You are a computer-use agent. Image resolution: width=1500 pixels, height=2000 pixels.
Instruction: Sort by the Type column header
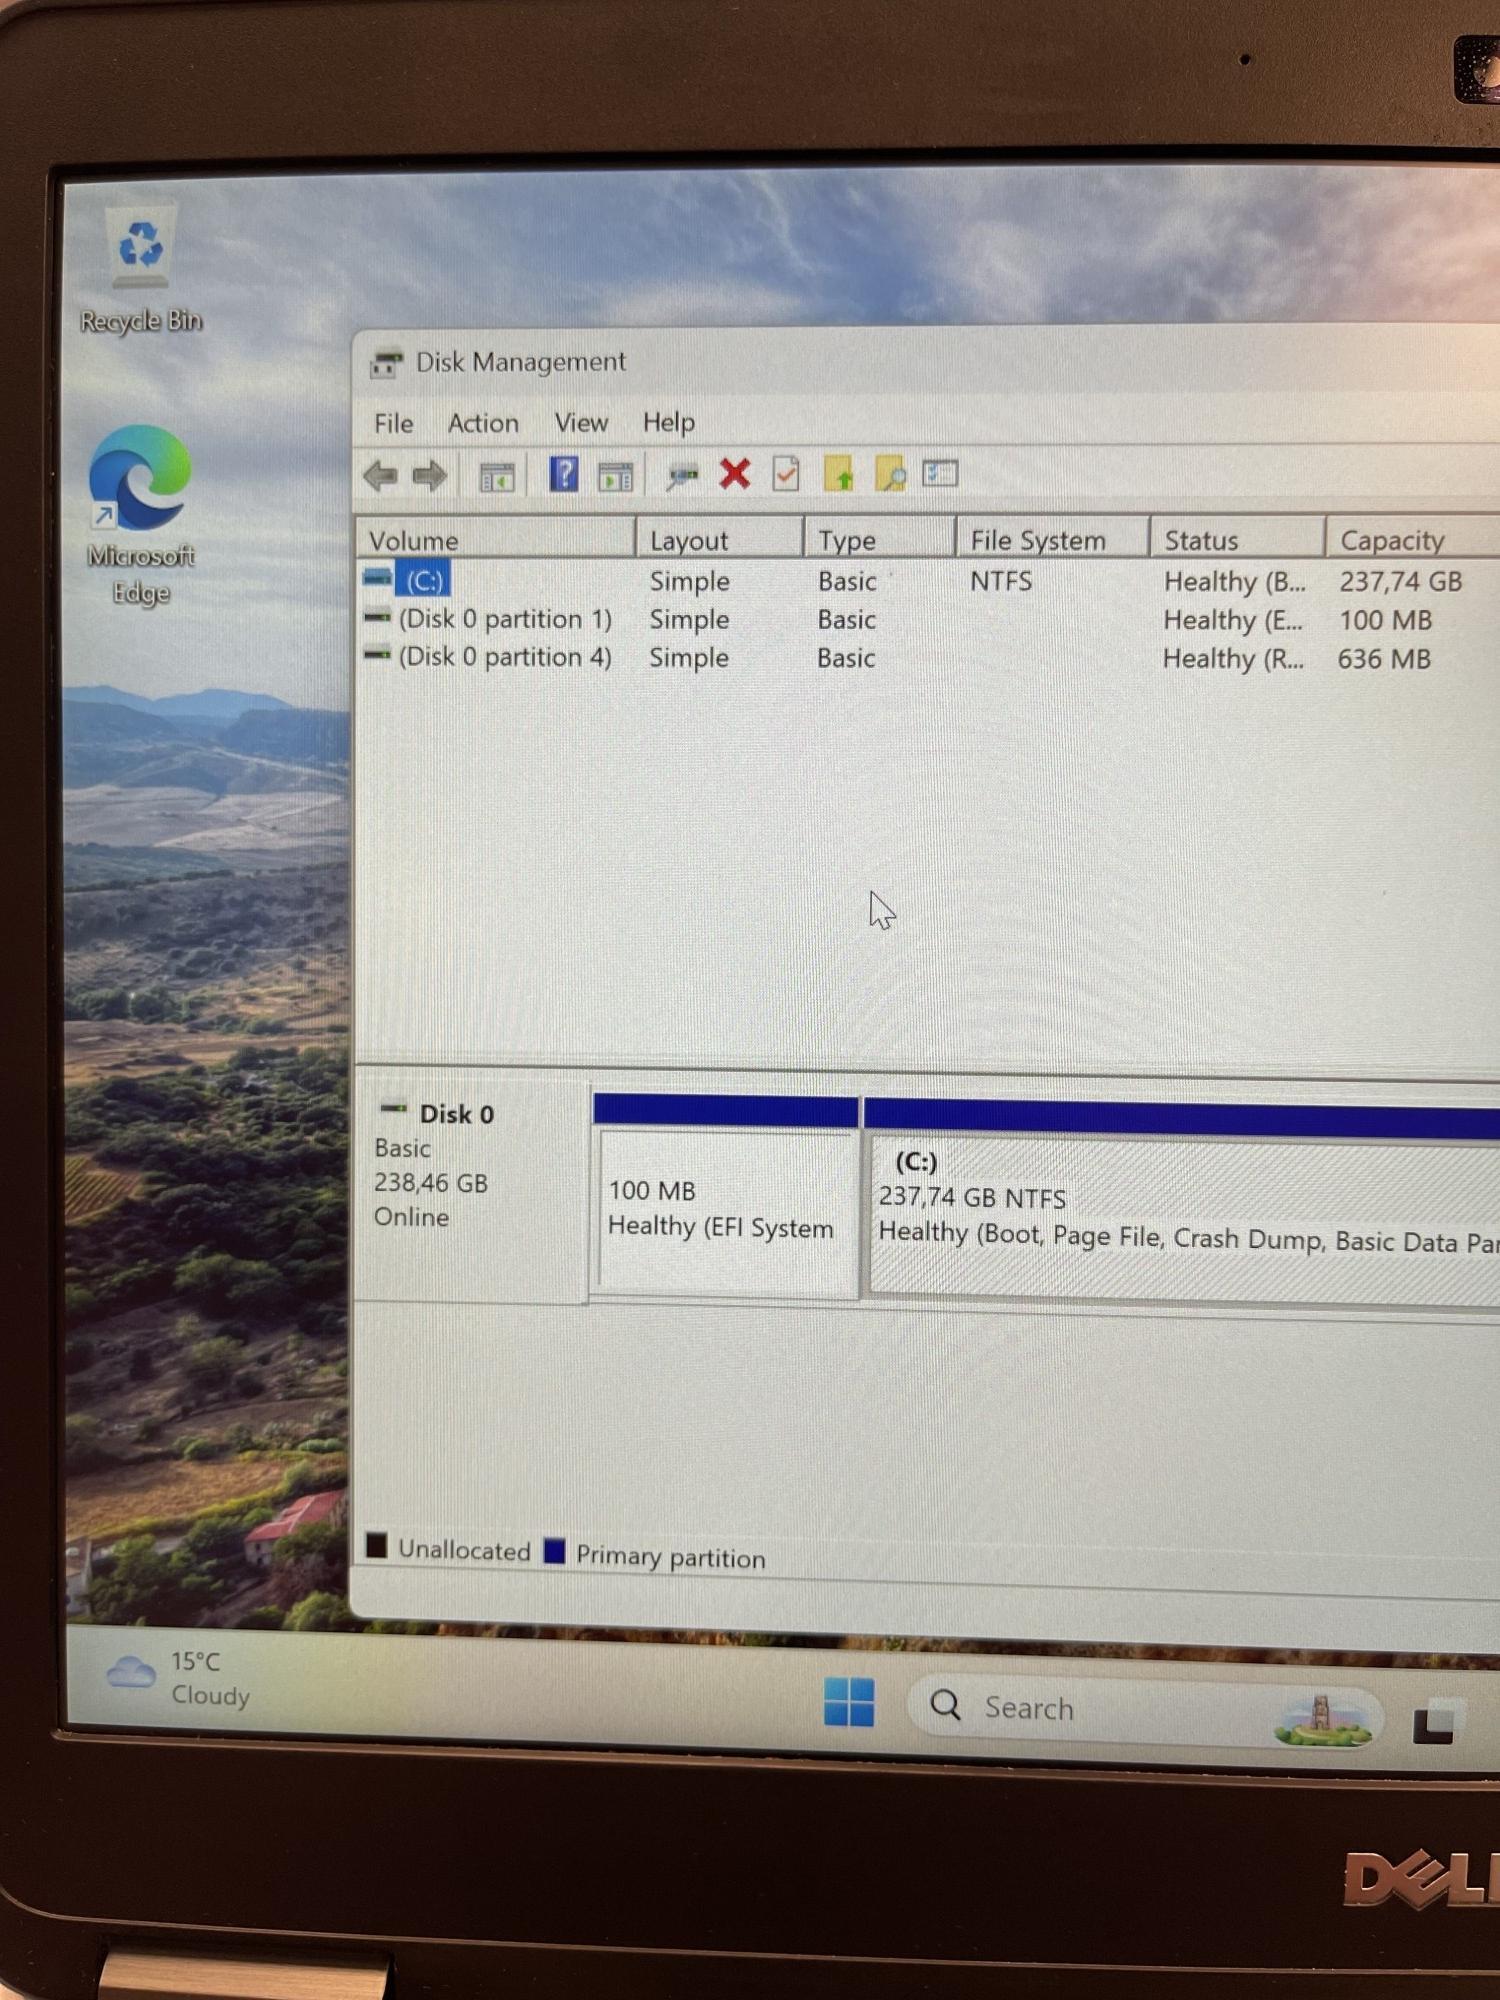coord(879,539)
